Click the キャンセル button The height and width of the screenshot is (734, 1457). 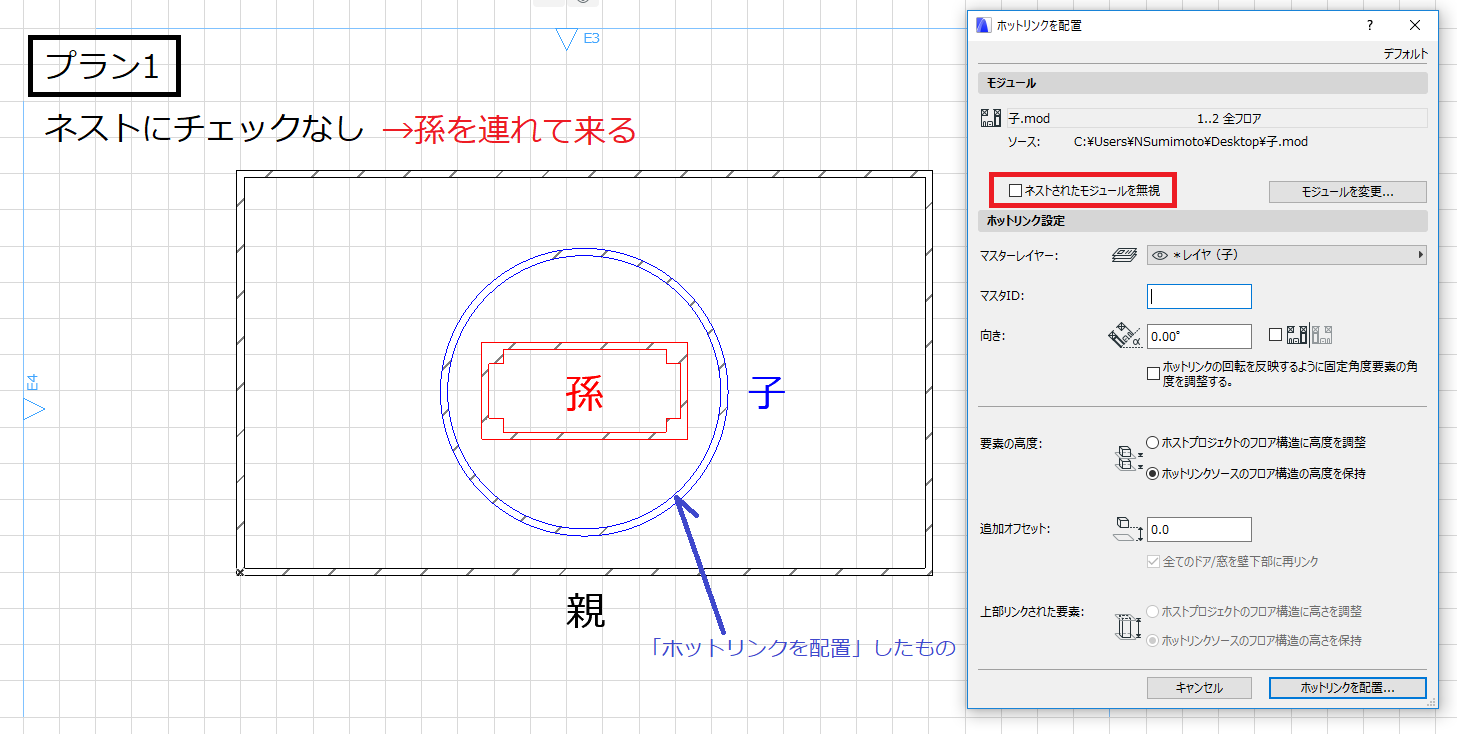1198,688
